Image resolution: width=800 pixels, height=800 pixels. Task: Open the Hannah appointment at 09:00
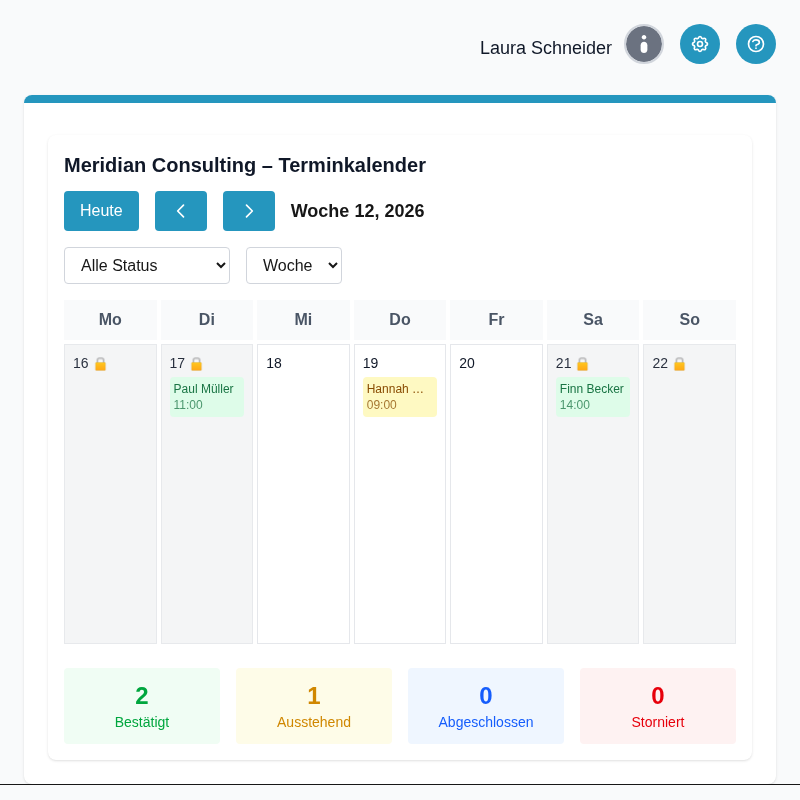point(400,397)
